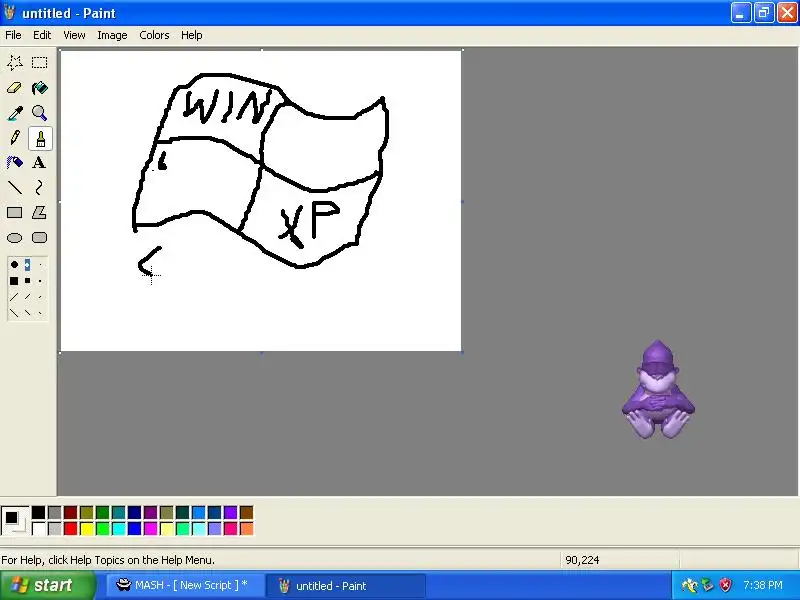Select the Polygon tool

point(39,213)
